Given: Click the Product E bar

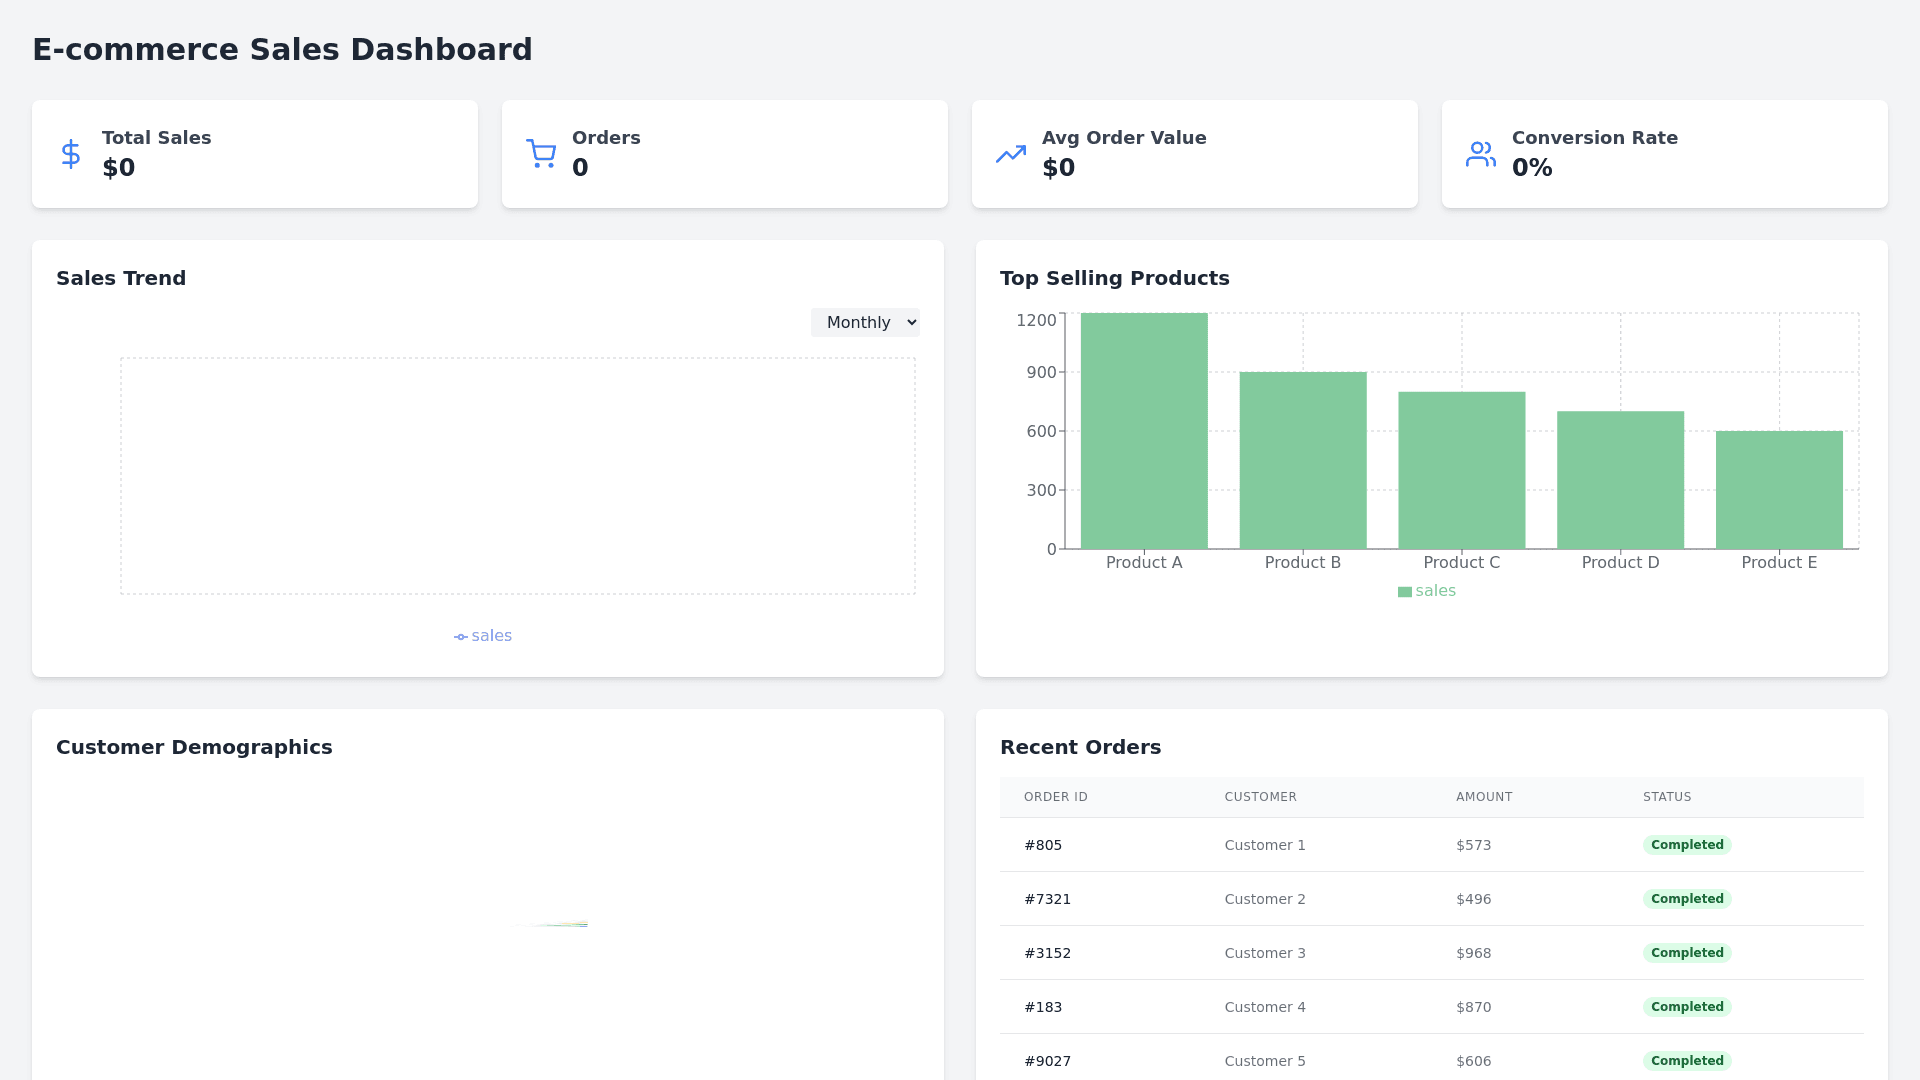Looking at the screenshot, I should 1779,490.
